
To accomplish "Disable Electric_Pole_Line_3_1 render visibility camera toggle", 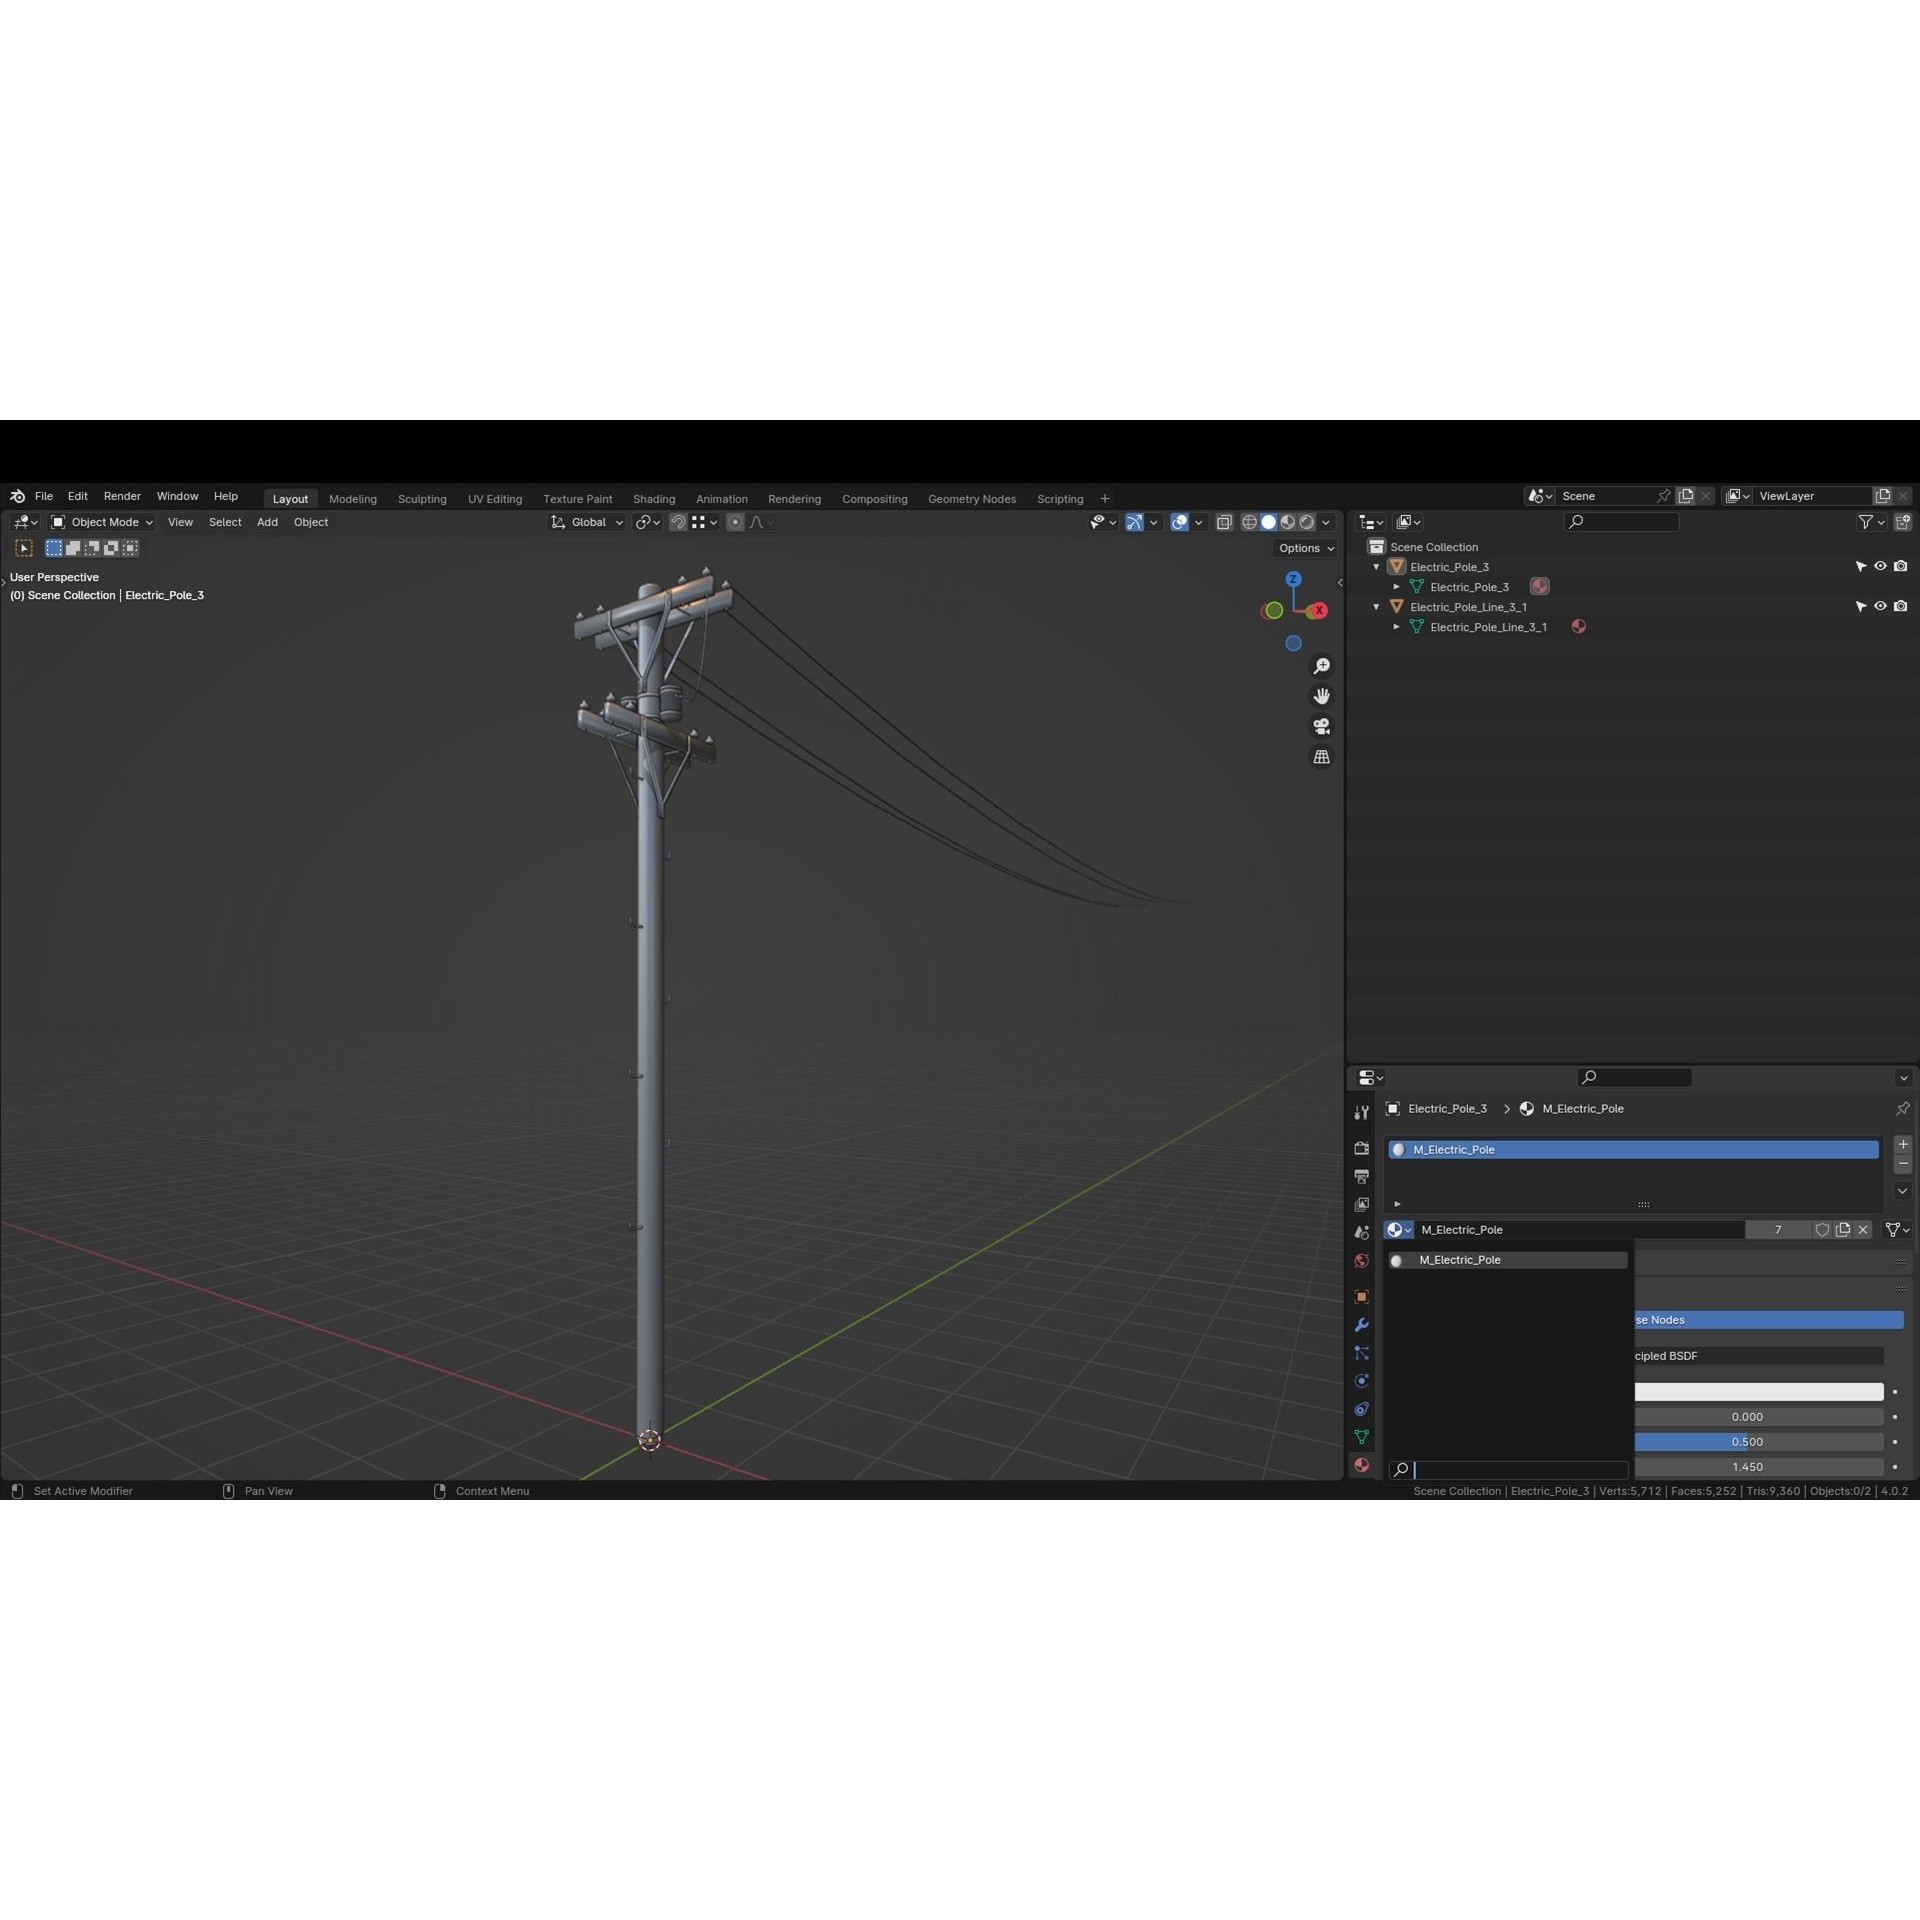I will pyautogui.click(x=1901, y=606).
